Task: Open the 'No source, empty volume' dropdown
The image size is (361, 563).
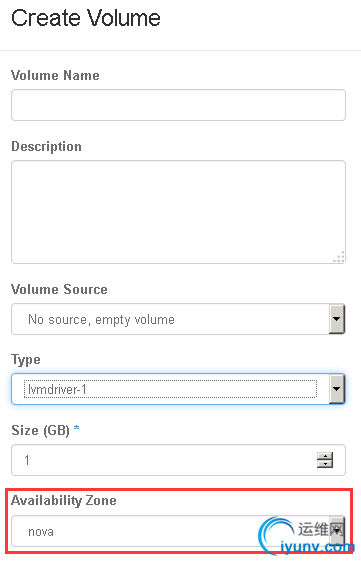Action: (x=178, y=319)
